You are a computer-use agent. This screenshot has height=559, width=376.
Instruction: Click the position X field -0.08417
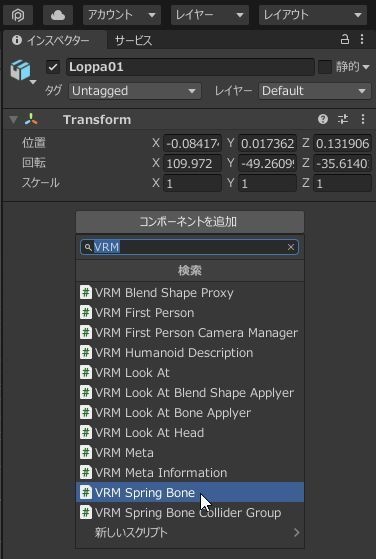(x=192, y=143)
